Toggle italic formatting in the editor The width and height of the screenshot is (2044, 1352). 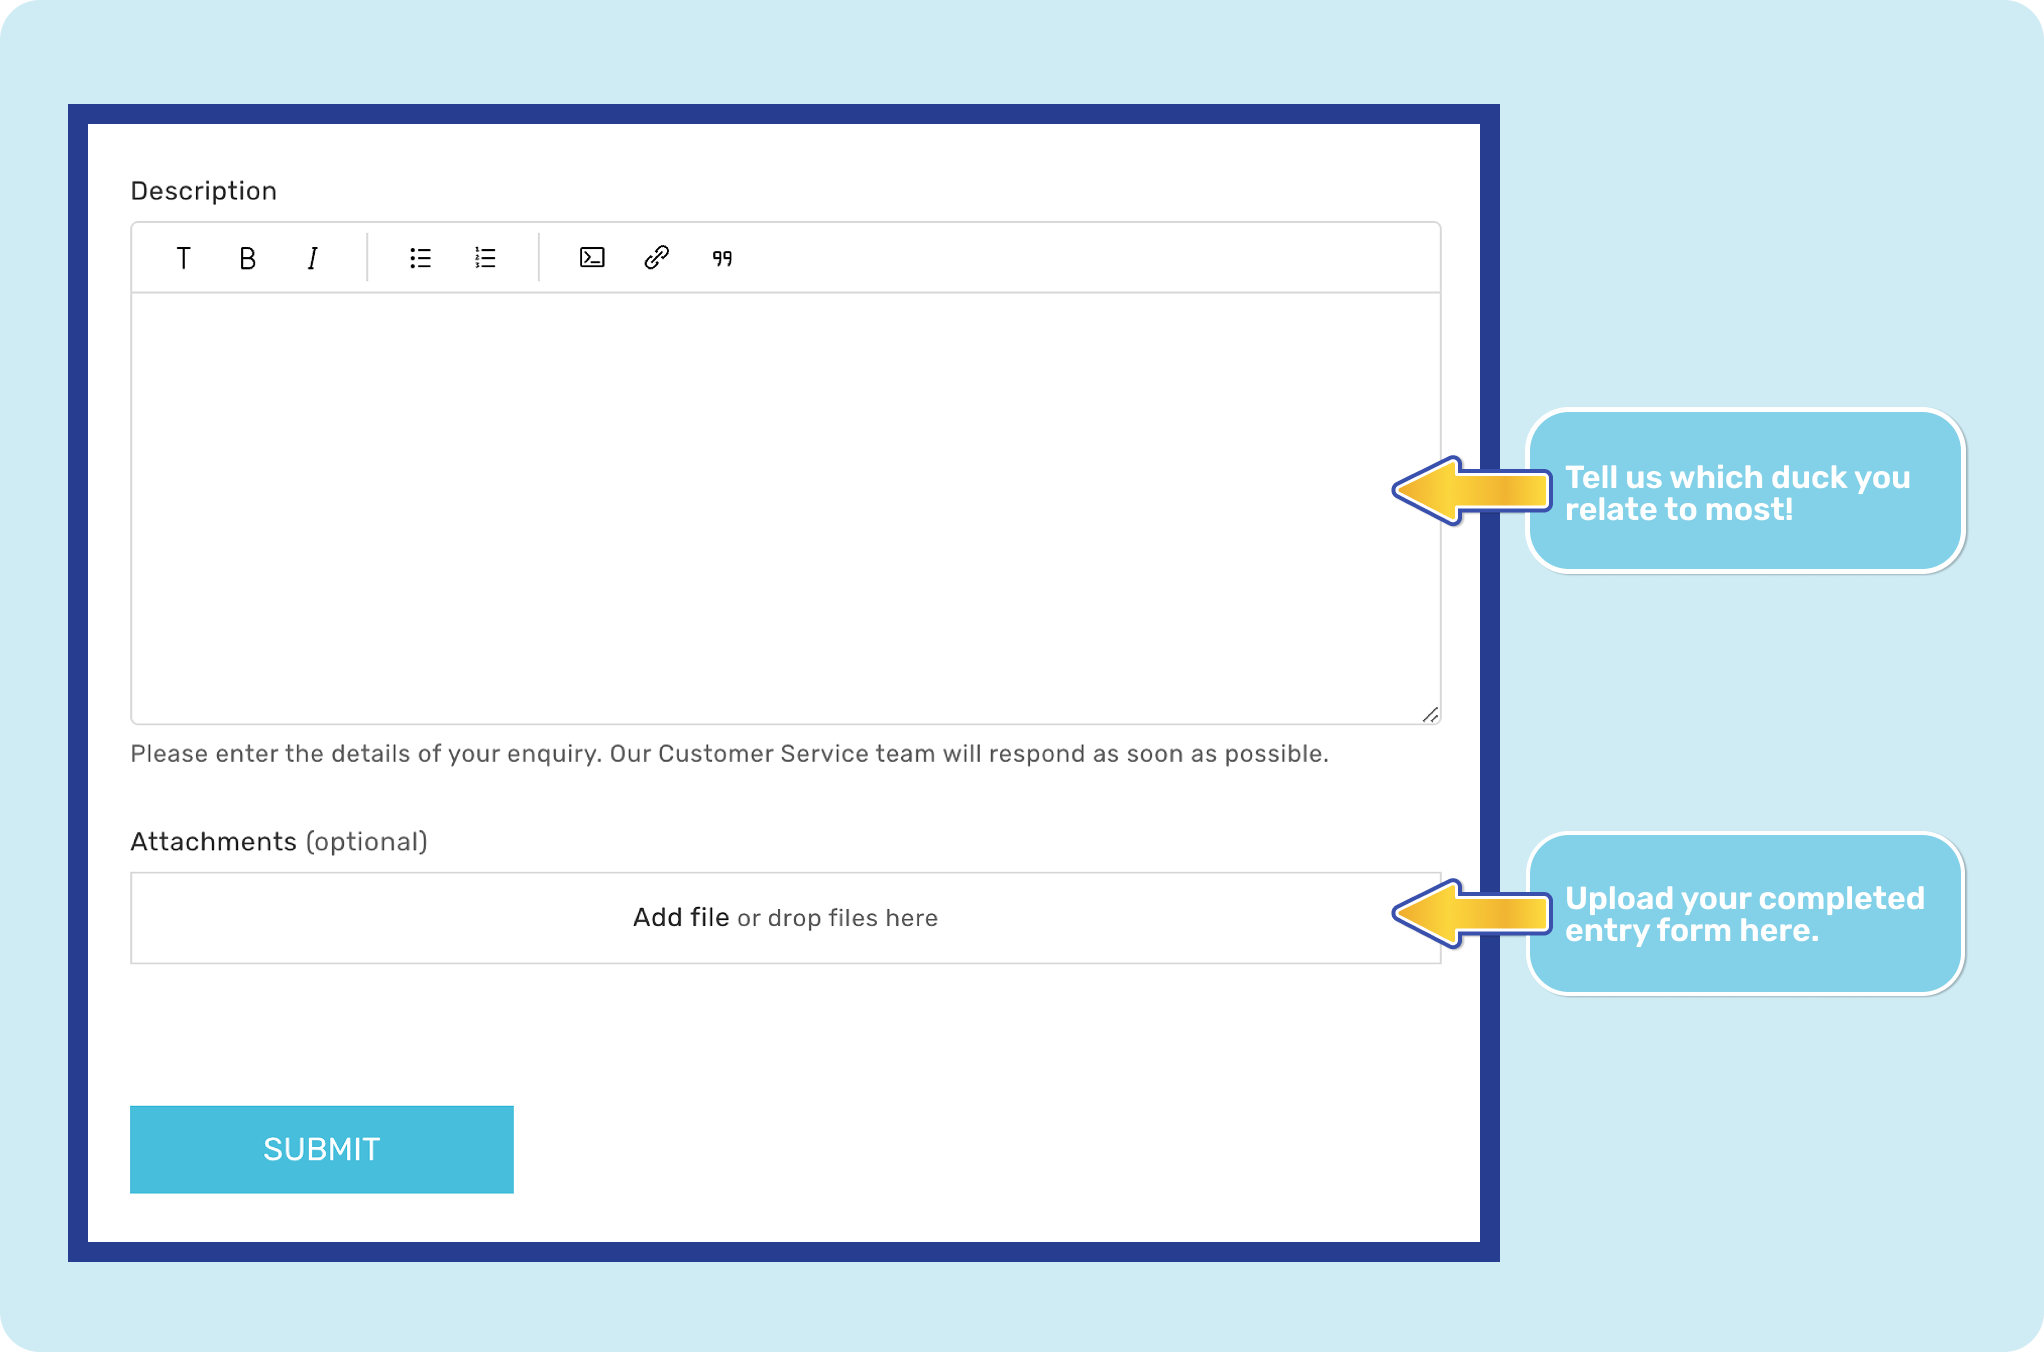[312, 259]
